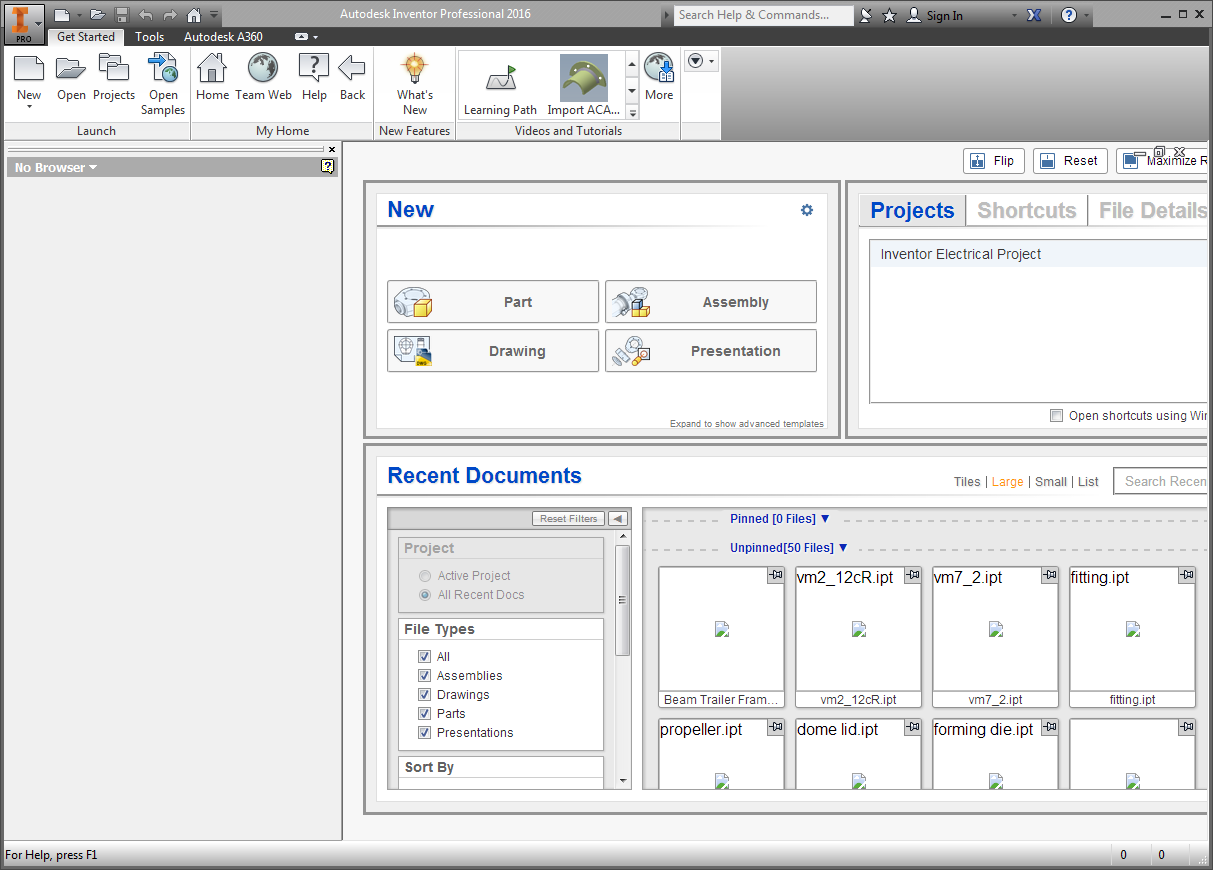Switch to the Get Started tab

coord(86,37)
